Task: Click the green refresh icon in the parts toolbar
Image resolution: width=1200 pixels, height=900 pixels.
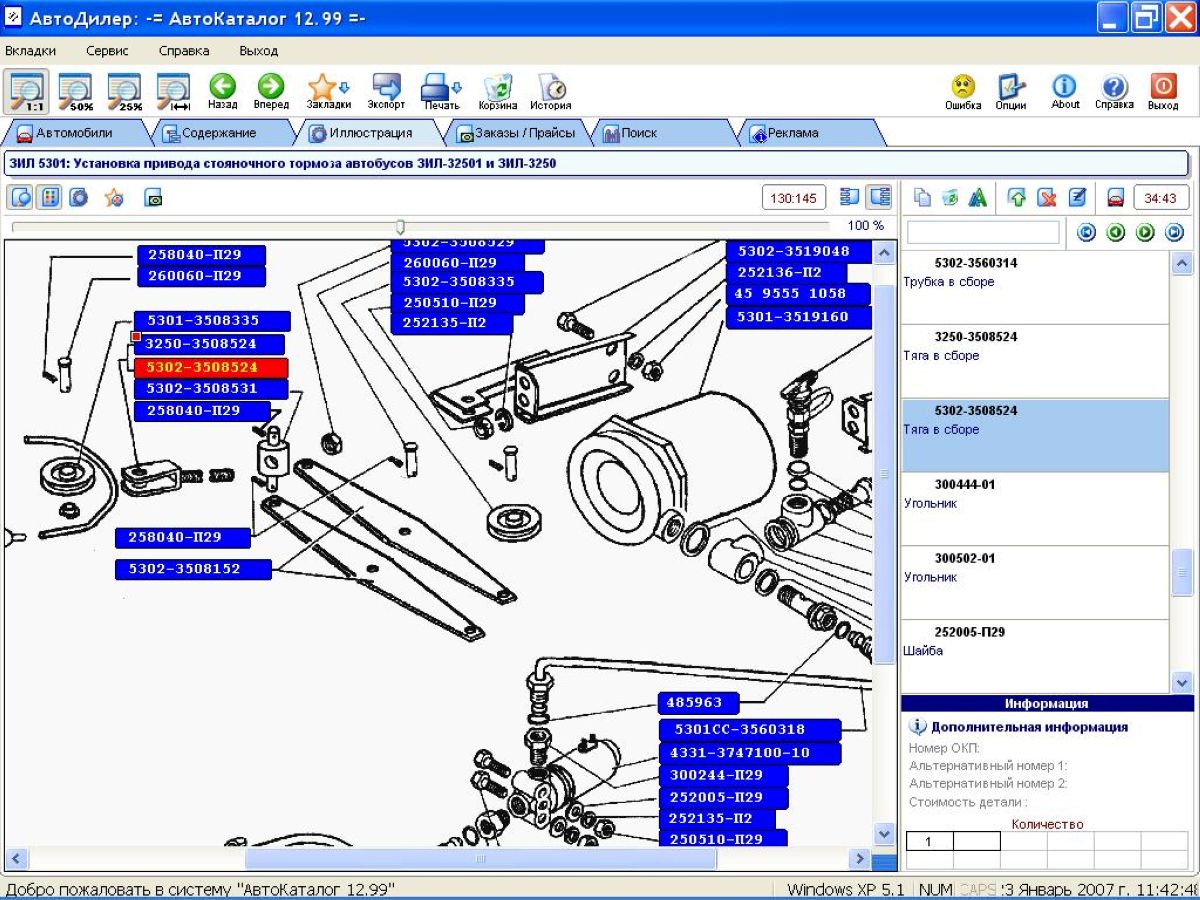Action: pyautogui.click(x=950, y=198)
